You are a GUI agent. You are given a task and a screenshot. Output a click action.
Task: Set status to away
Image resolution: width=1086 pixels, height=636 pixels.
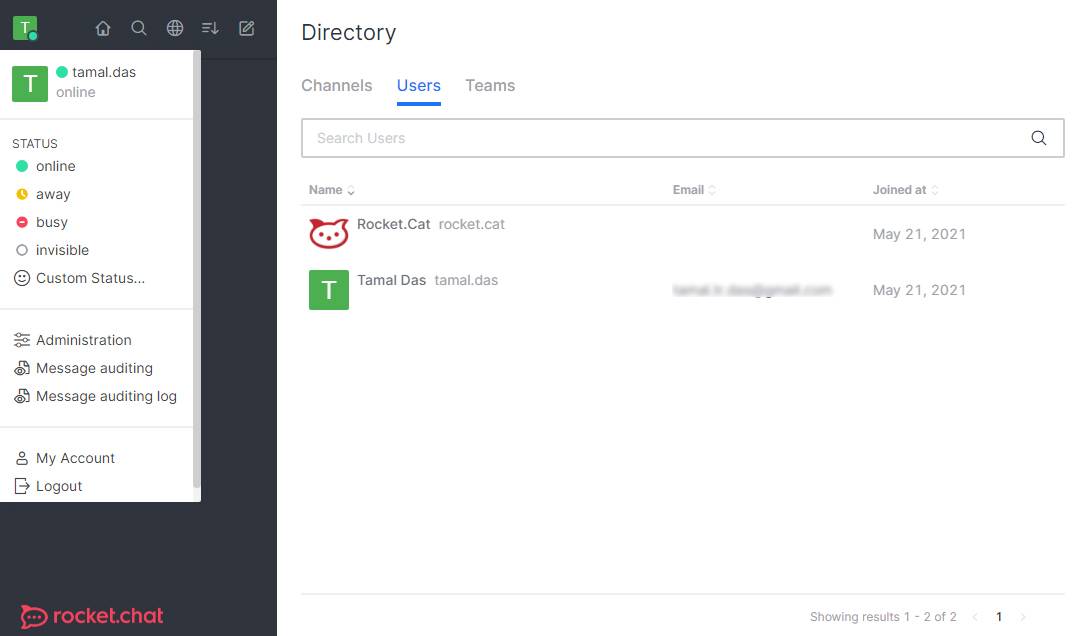click(53, 194)
